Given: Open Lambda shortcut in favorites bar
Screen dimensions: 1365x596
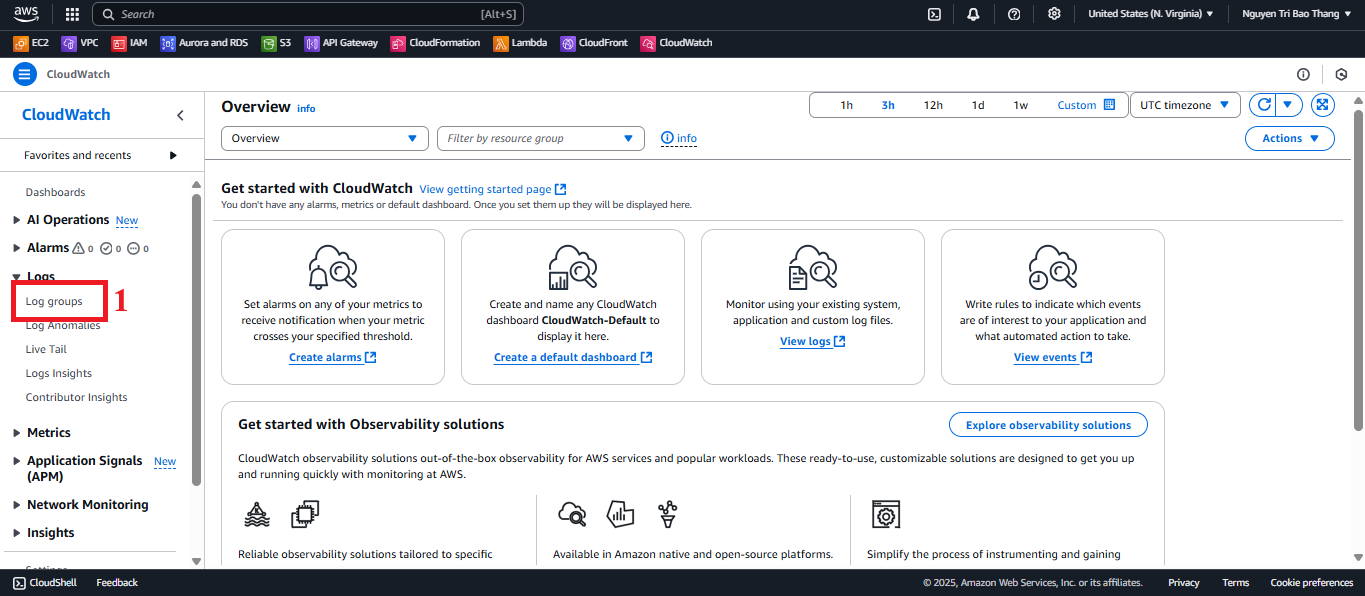Looking at the screenshot, I should 520,43.
